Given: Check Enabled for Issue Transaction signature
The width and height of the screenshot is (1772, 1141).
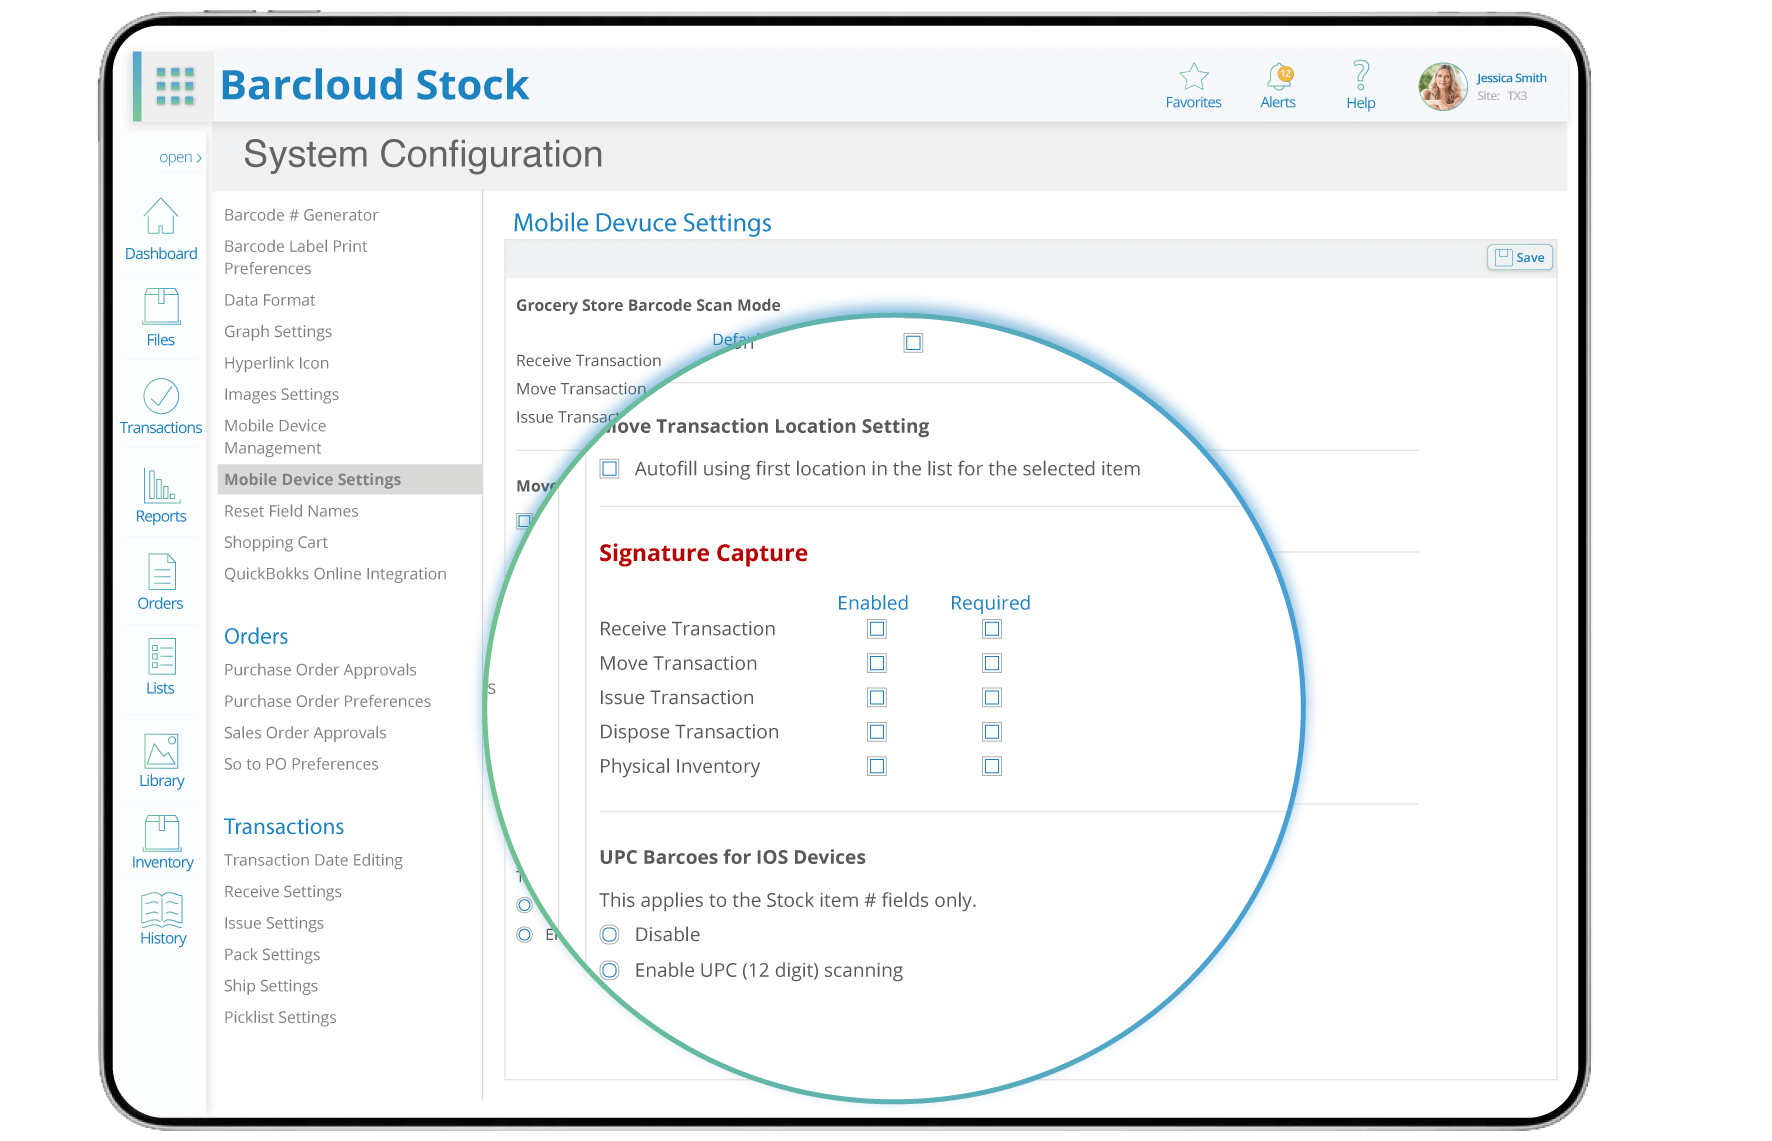Looking at the screenshot, I should 877,697.
